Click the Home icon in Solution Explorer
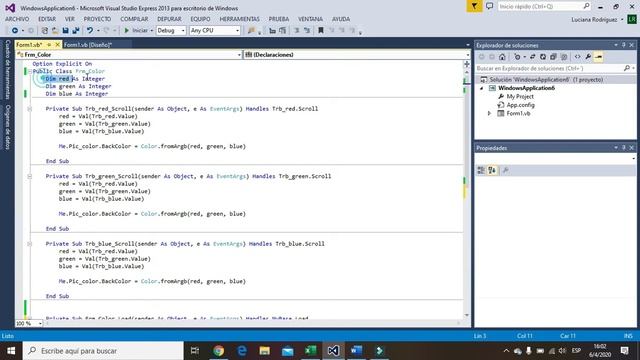640x360 pixels. [502, 57]
